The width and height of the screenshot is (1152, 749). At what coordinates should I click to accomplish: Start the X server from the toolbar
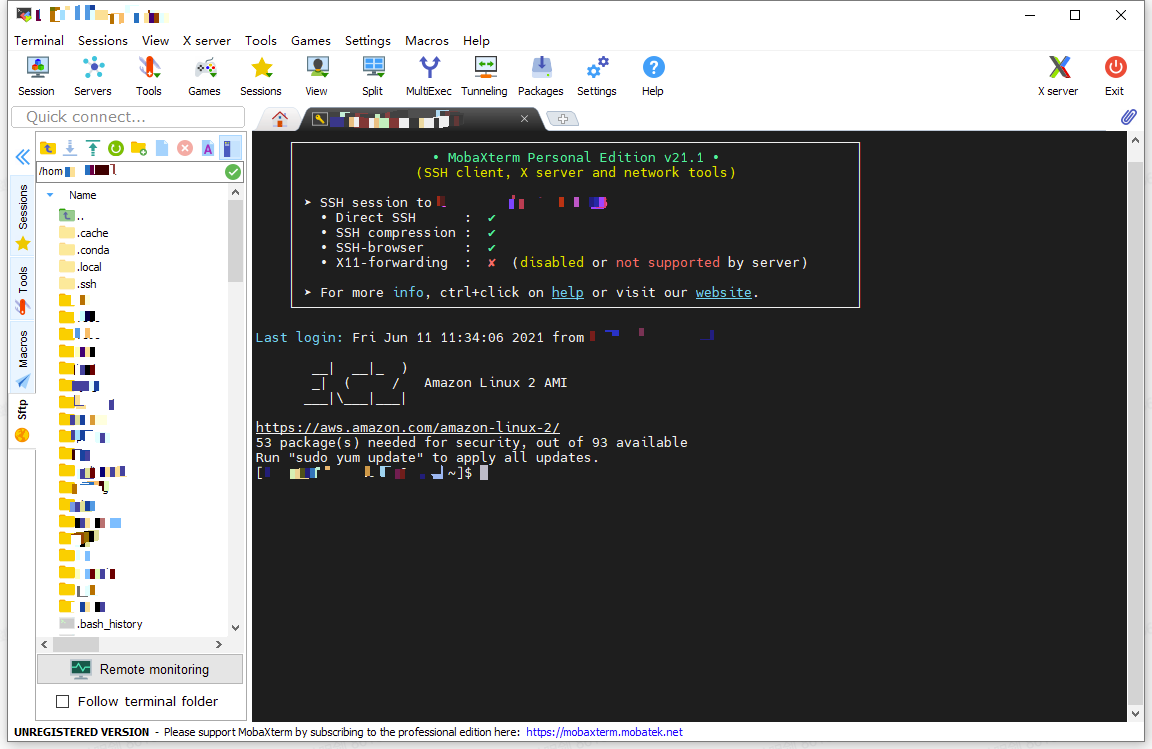(1058, 76)
